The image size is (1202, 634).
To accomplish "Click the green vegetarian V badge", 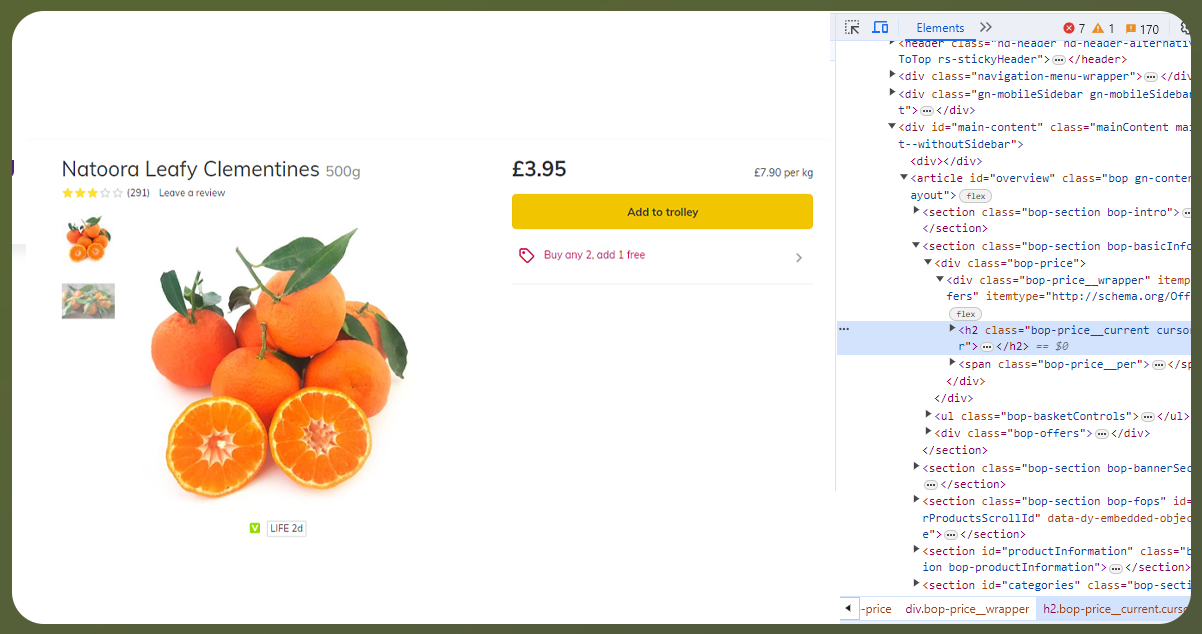I will (255, 528).
